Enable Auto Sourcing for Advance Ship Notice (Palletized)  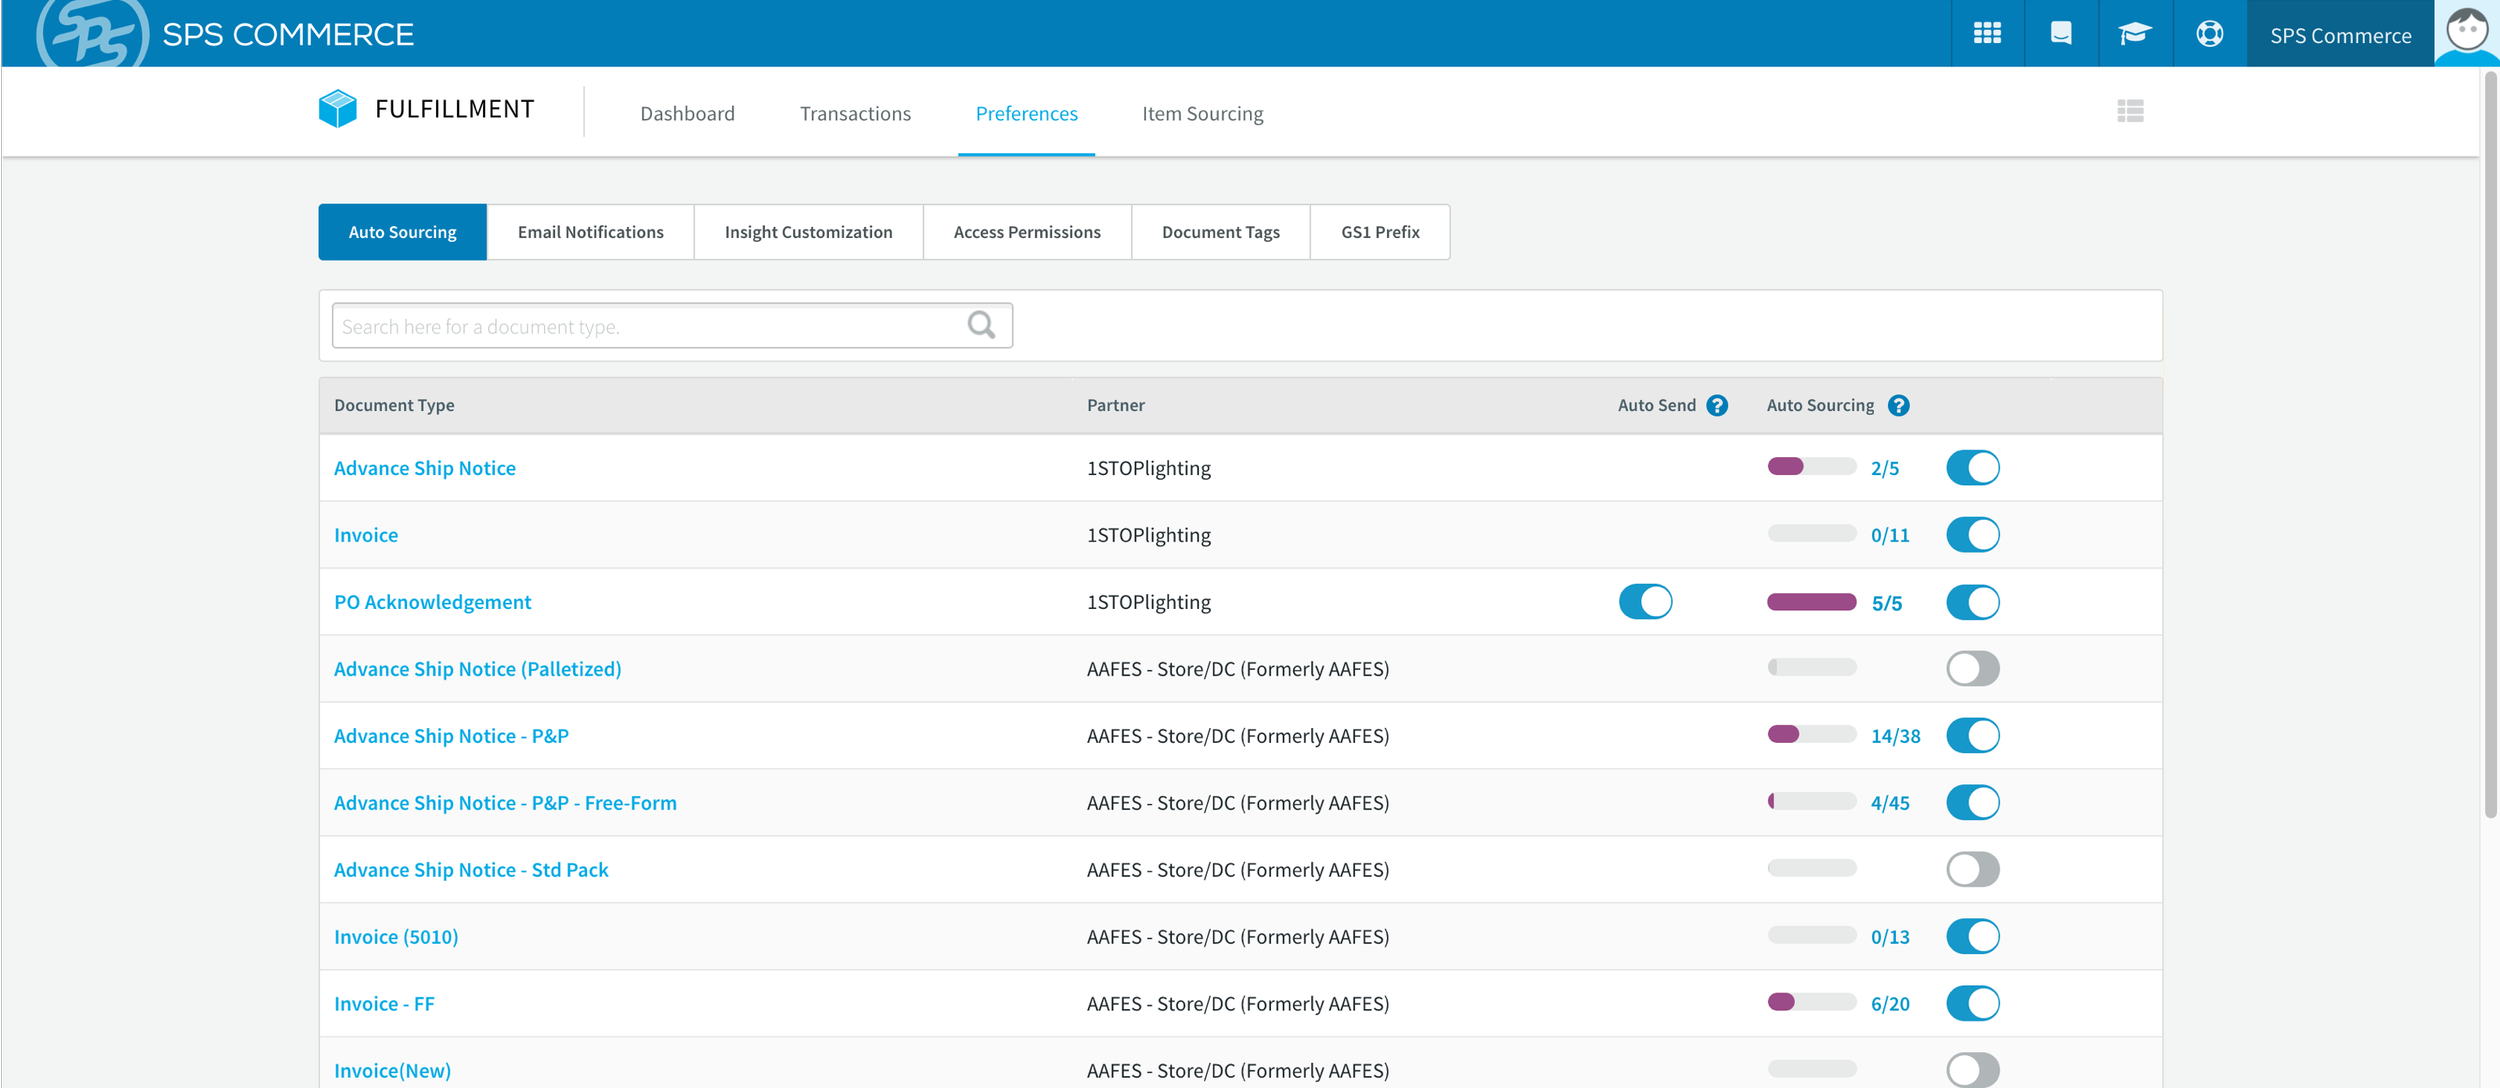pos(1972,669)
